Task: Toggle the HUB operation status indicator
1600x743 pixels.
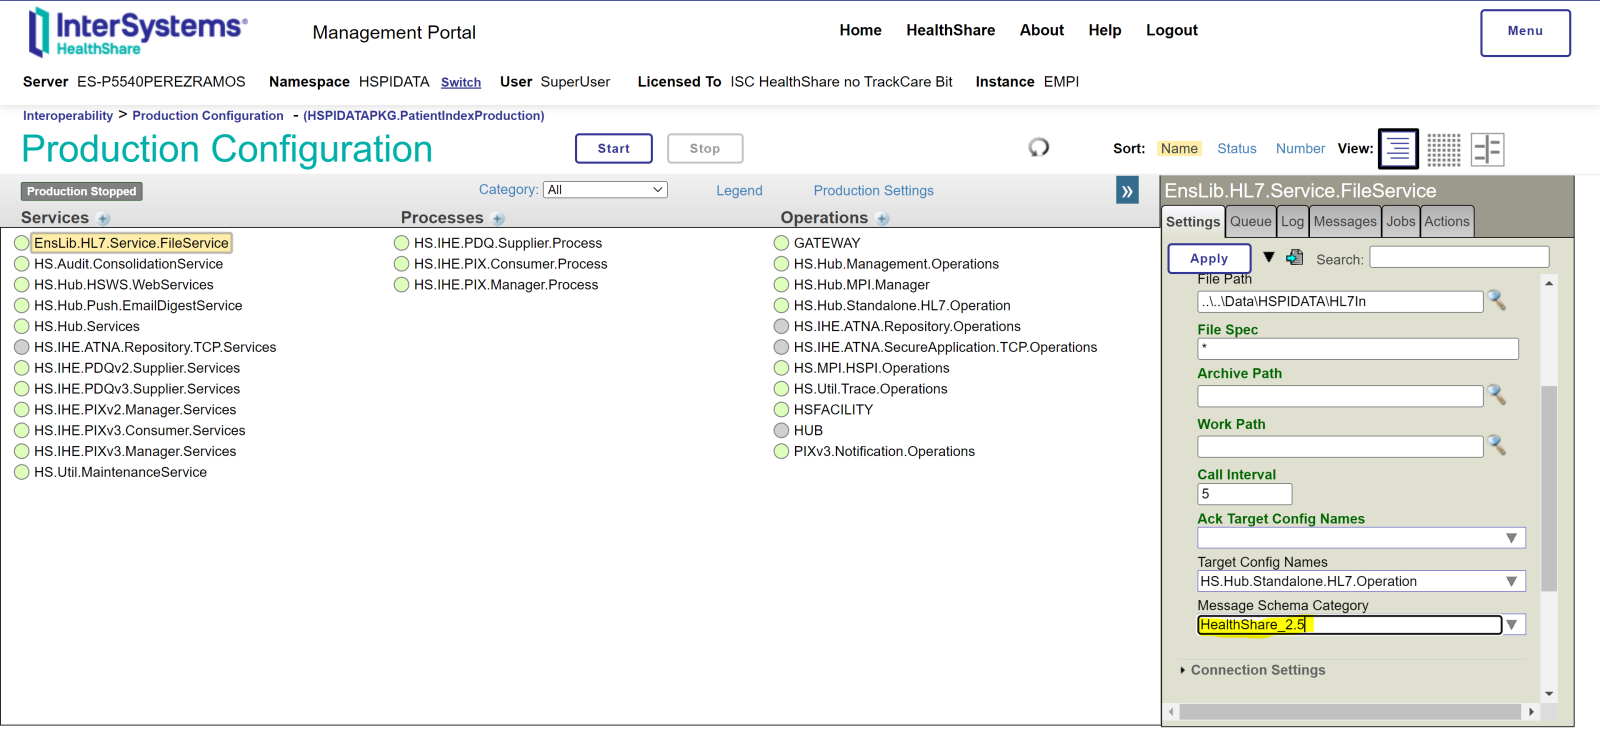Action: click(x=781, y=431)
